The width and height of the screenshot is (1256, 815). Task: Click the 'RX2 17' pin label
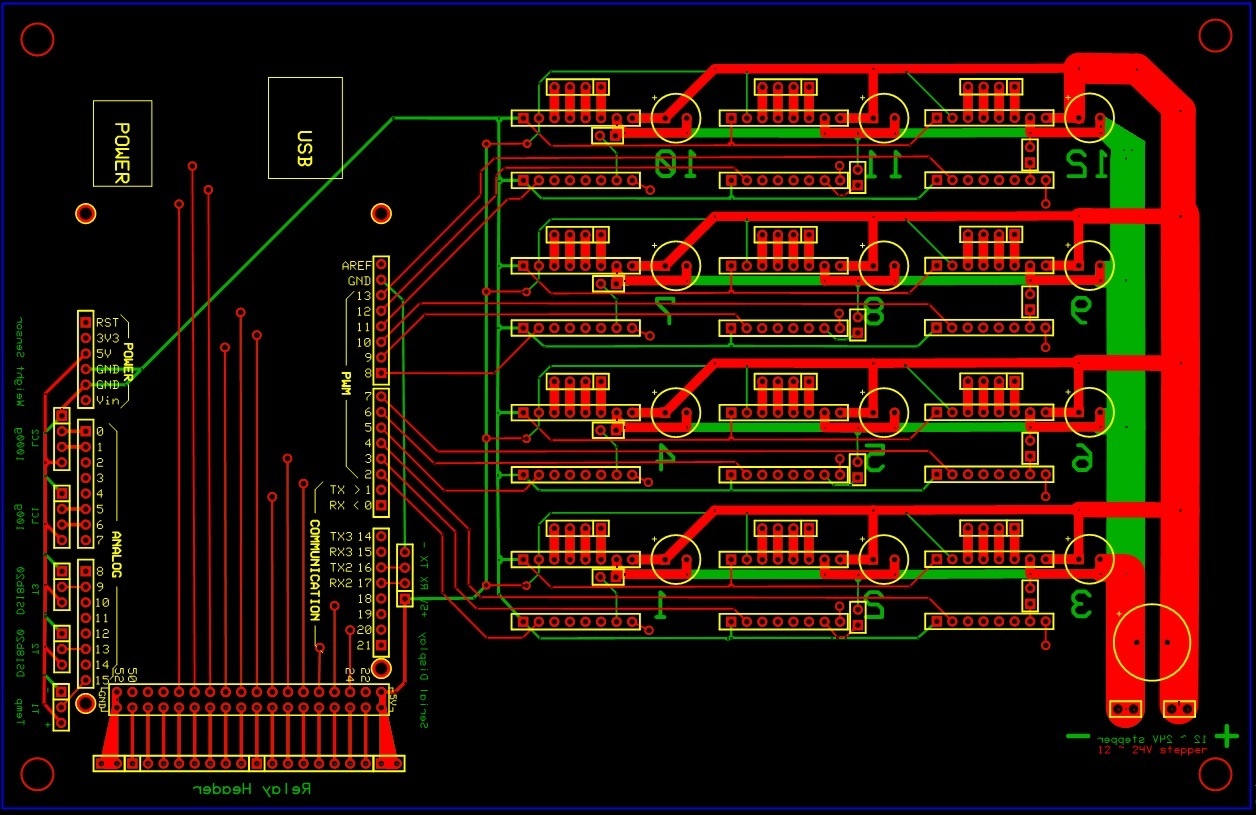click(350, 583)
